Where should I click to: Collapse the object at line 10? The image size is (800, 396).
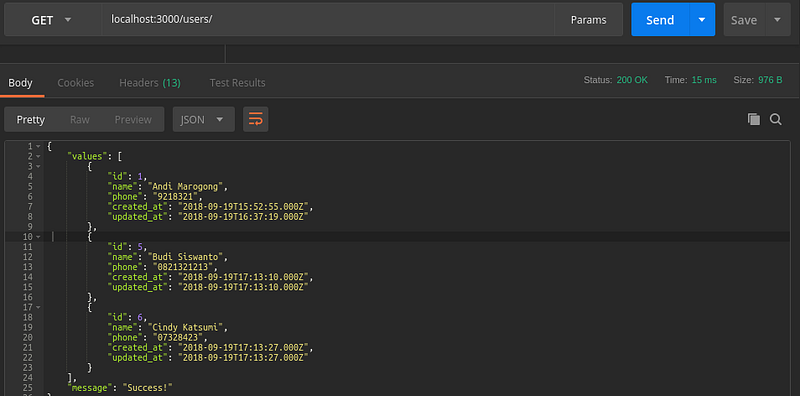tap(38, 237)
